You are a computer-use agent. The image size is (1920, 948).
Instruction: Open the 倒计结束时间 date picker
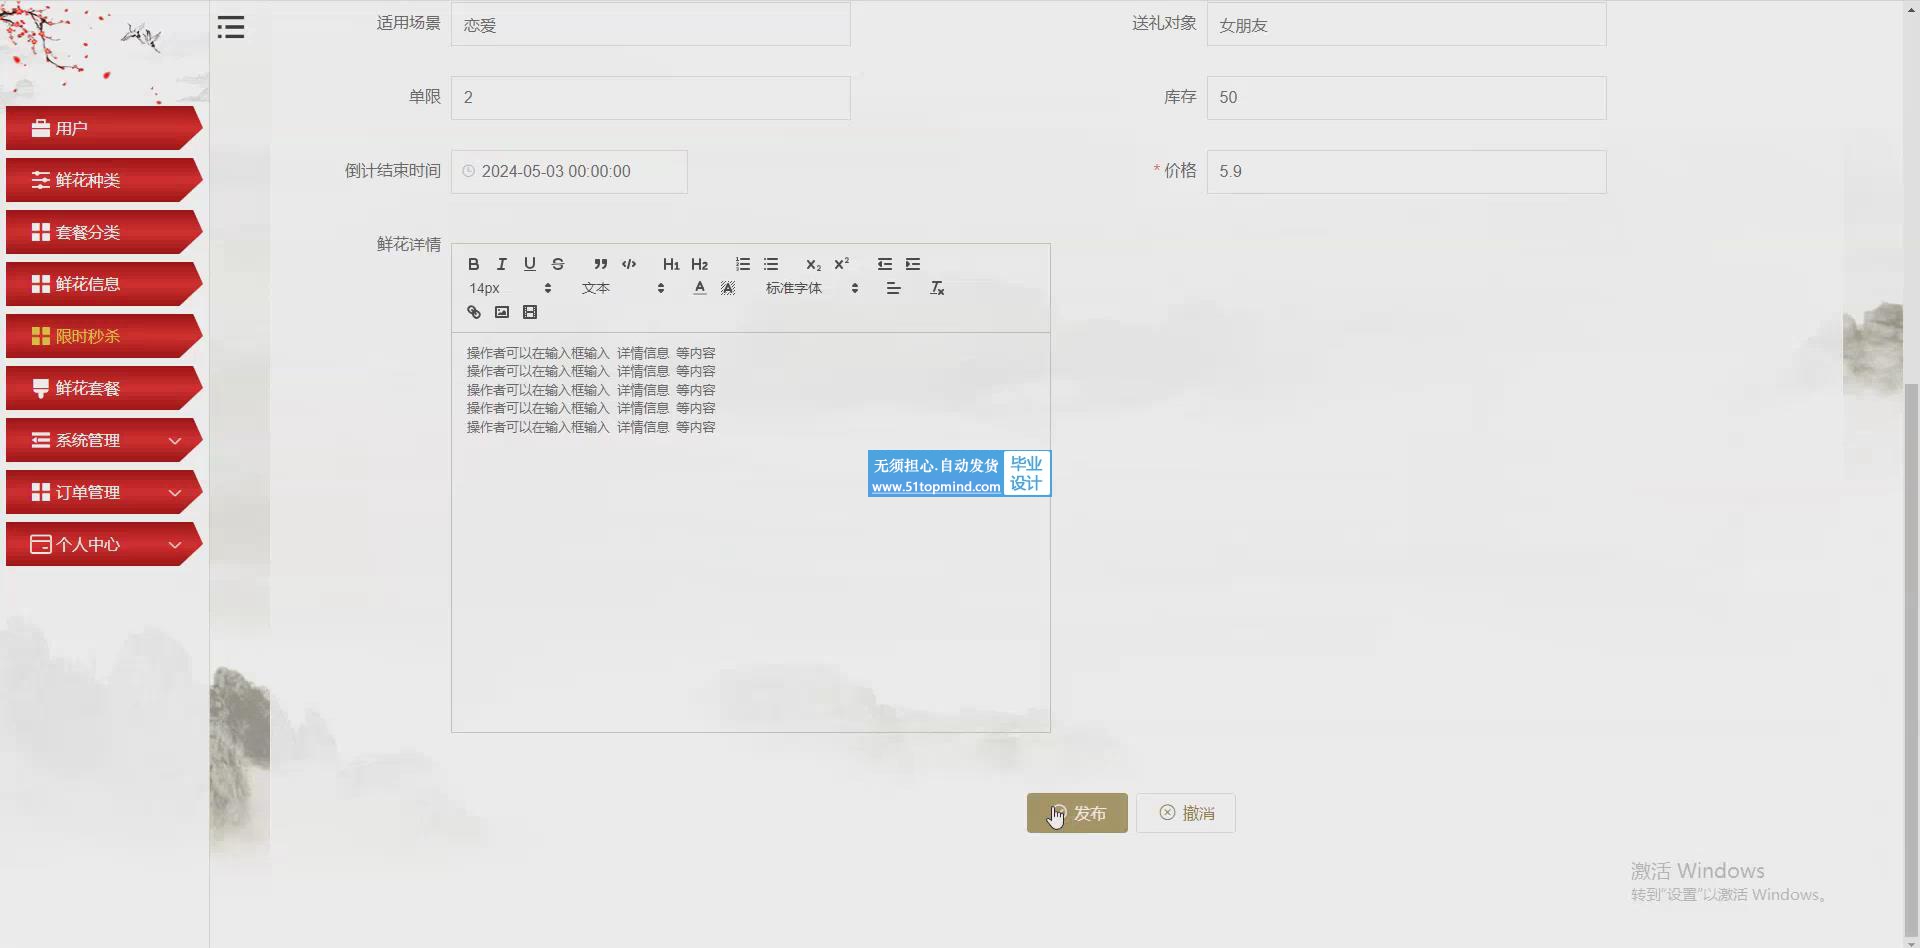pyautogui.click(x=569, y=172)
